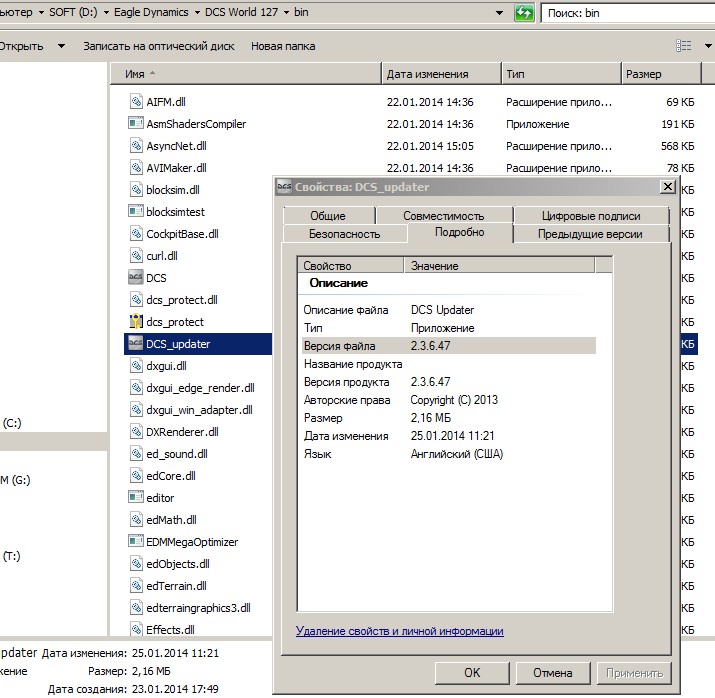
Task: Open the Удаление свойств и личной информации link
Action: pyautogui.click(x=399, y=631)
